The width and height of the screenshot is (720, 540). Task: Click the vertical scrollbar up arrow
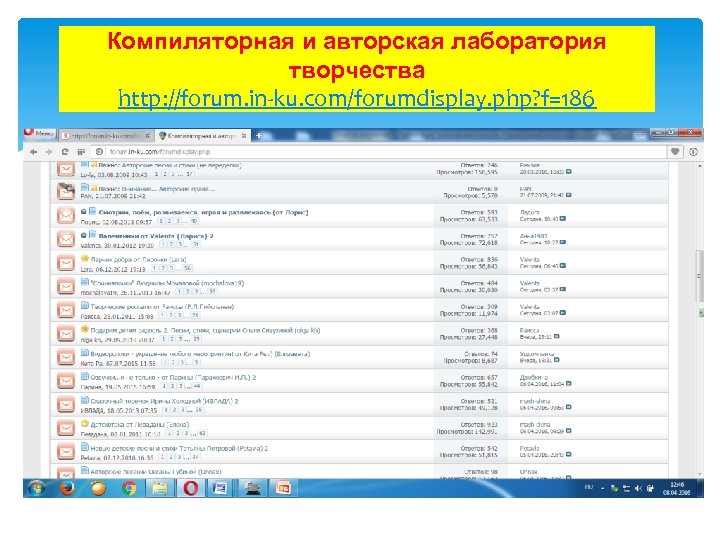tap(699, 165)
